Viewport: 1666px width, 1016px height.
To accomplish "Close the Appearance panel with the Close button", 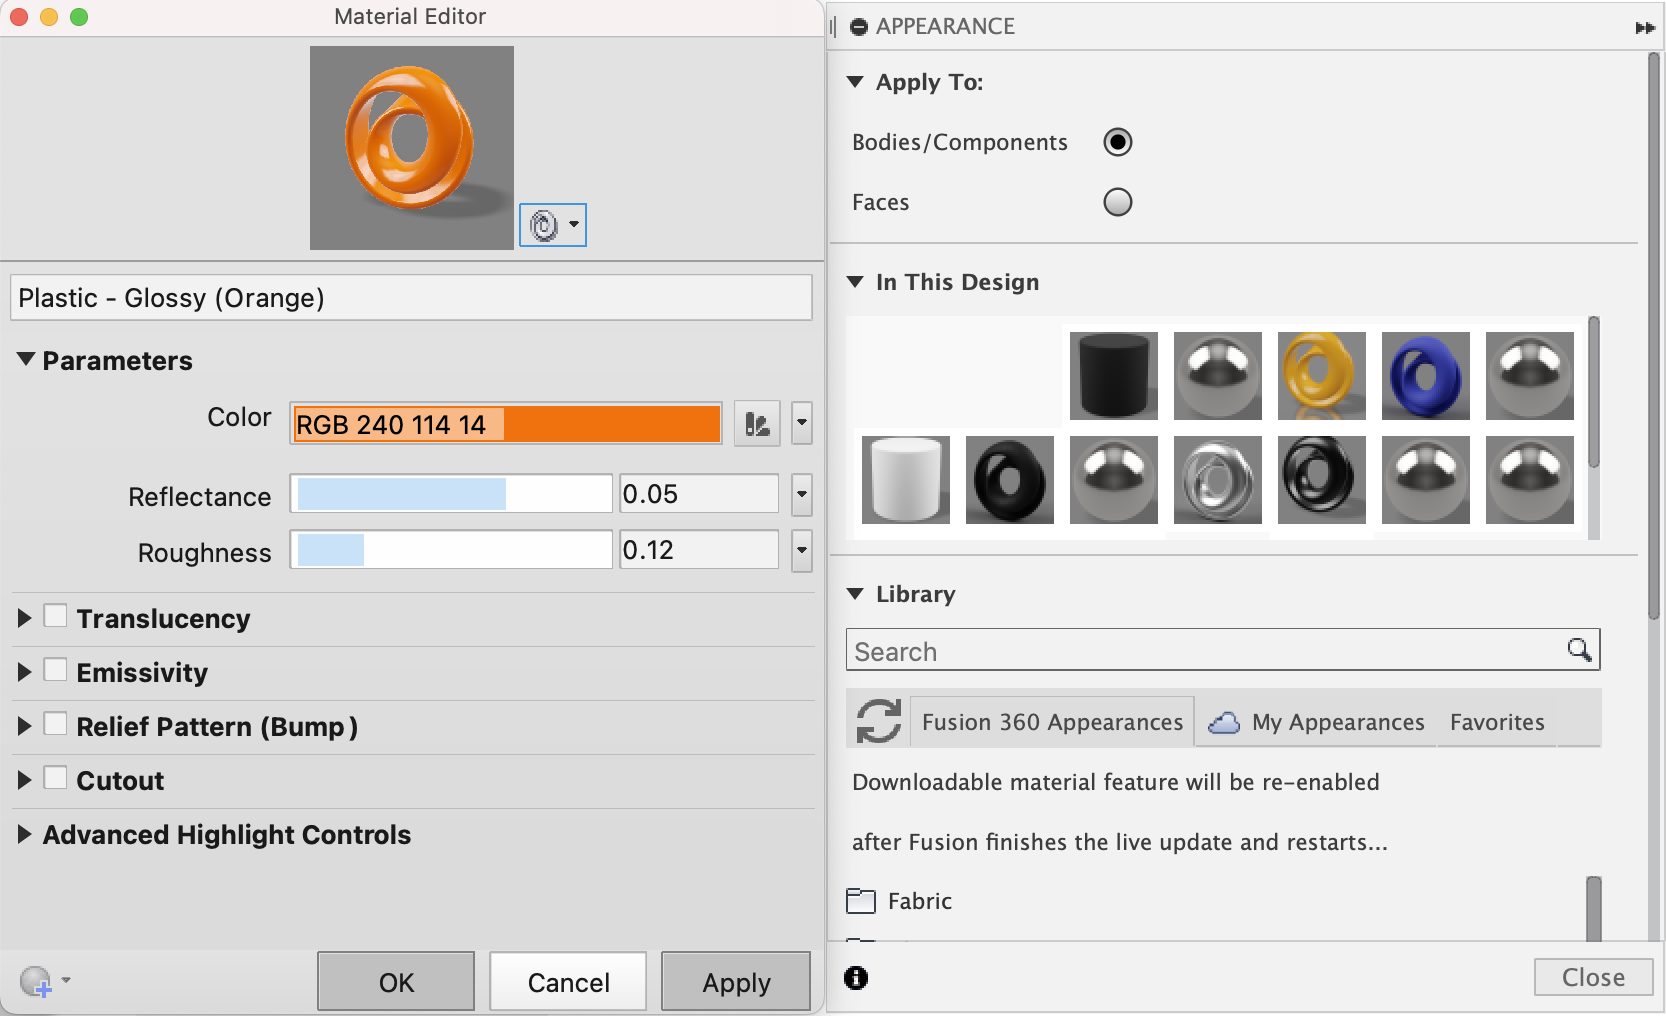I will pyautogui.click(x=1592, y=977).
